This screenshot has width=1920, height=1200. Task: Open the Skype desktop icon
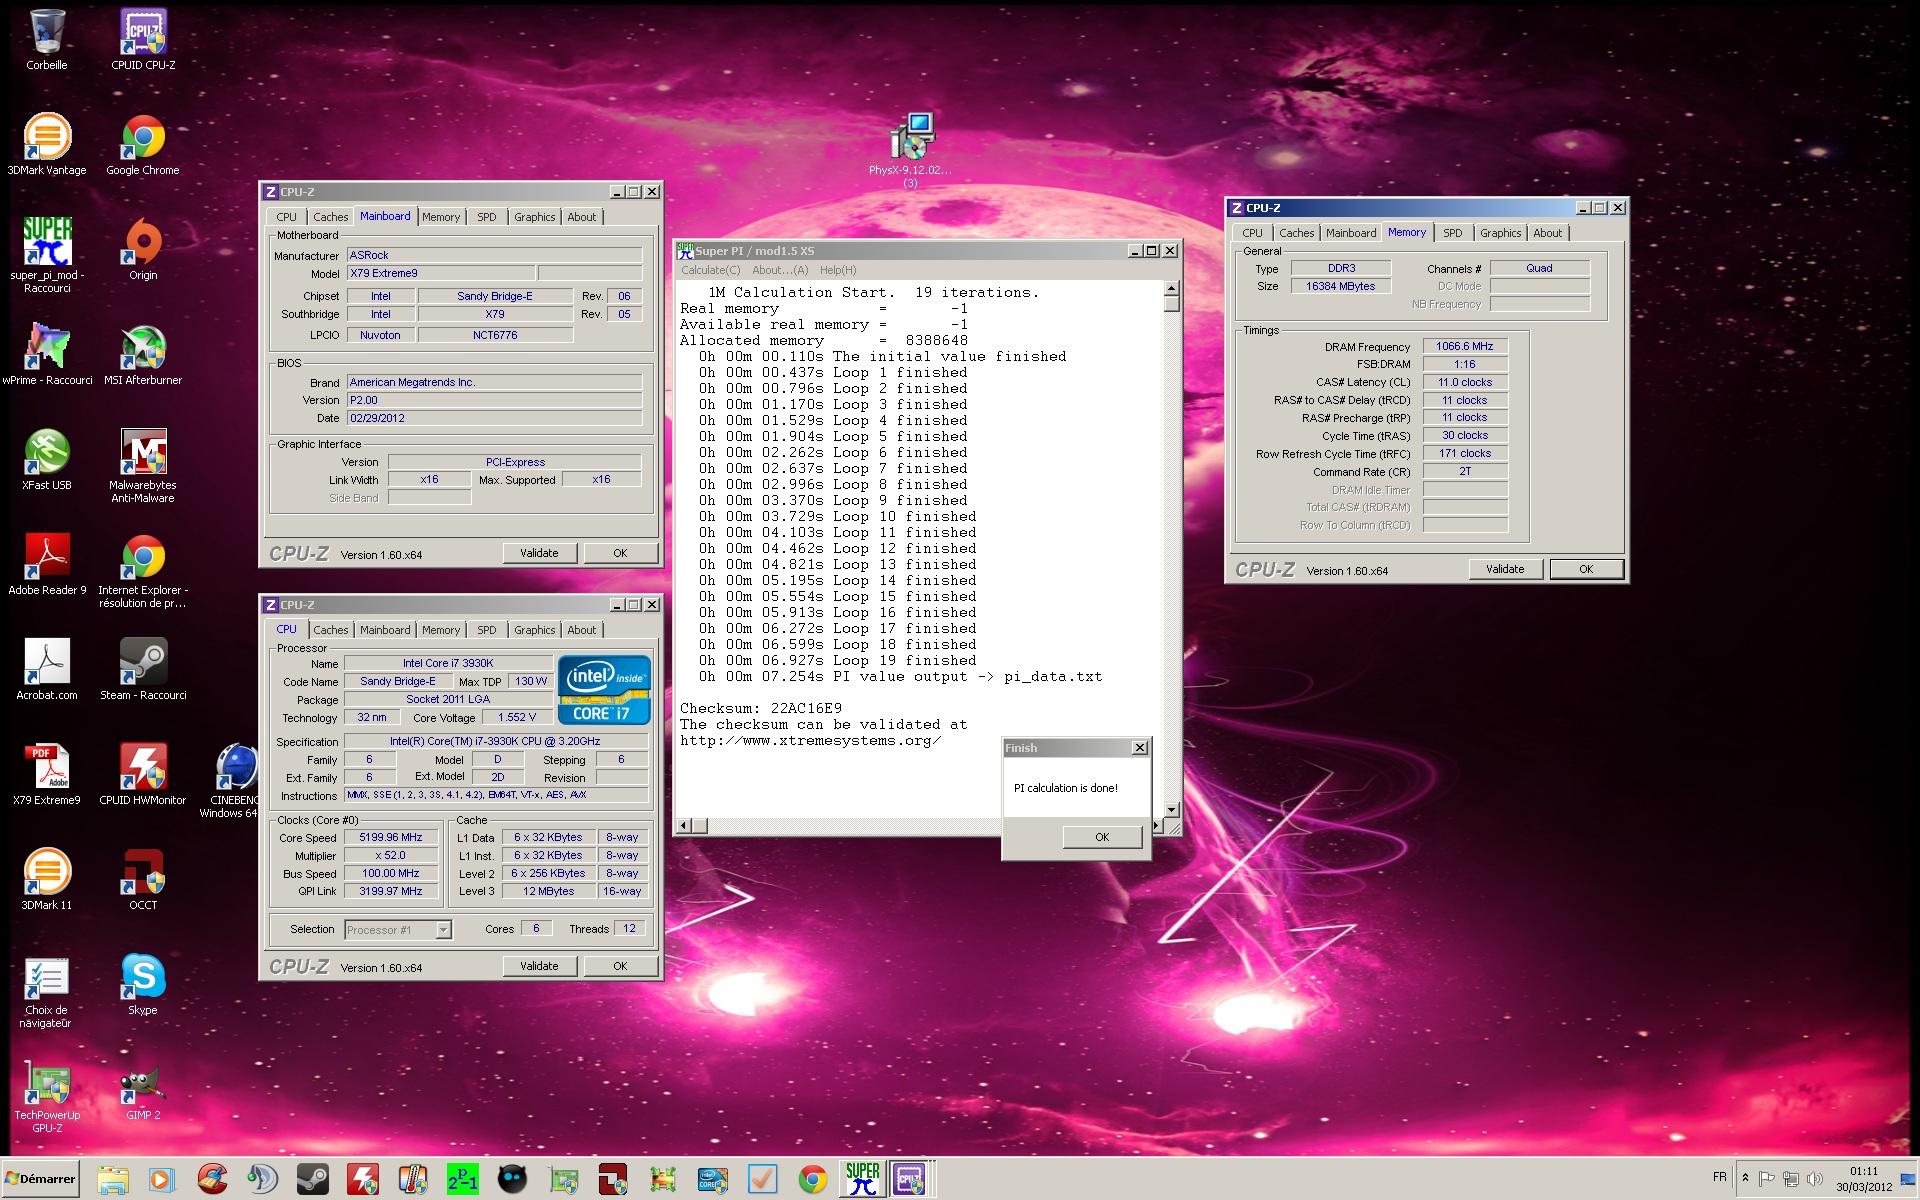(x=143, y=985)
